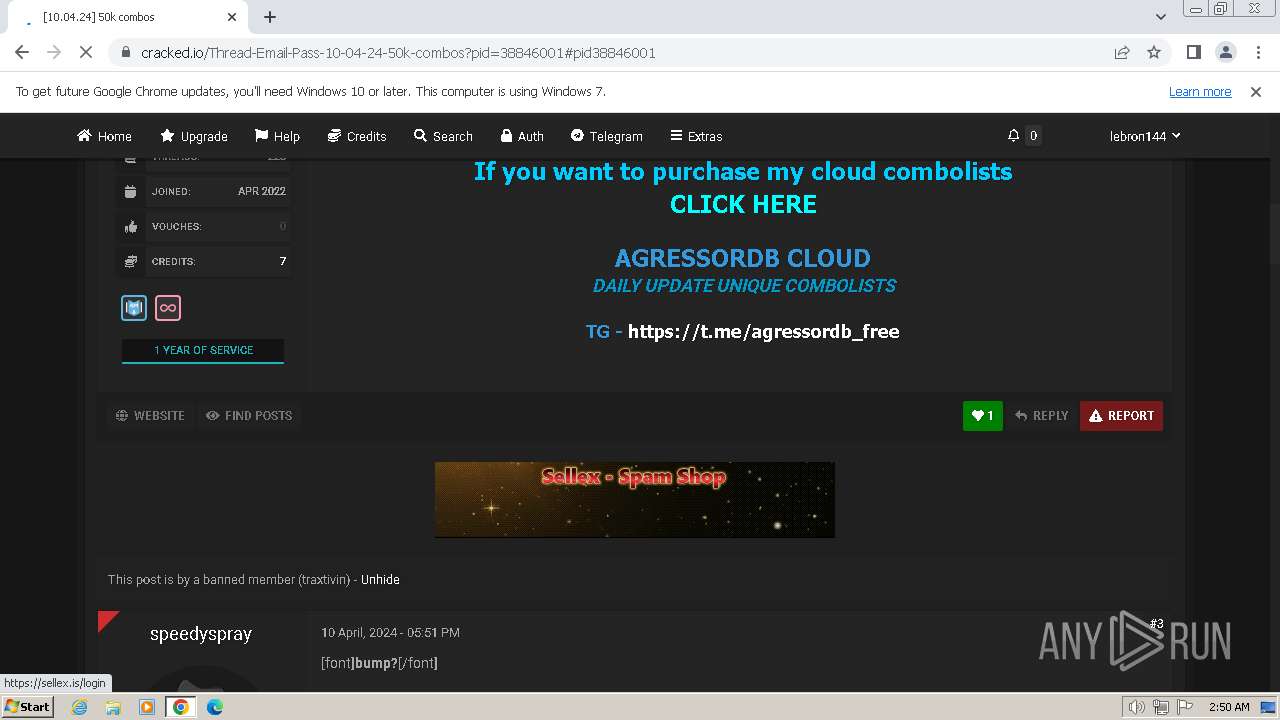Screen dimensions: 1280x720
Task: Click the taskbar clock showing 2:50 AM
Action: (1229, 707)
